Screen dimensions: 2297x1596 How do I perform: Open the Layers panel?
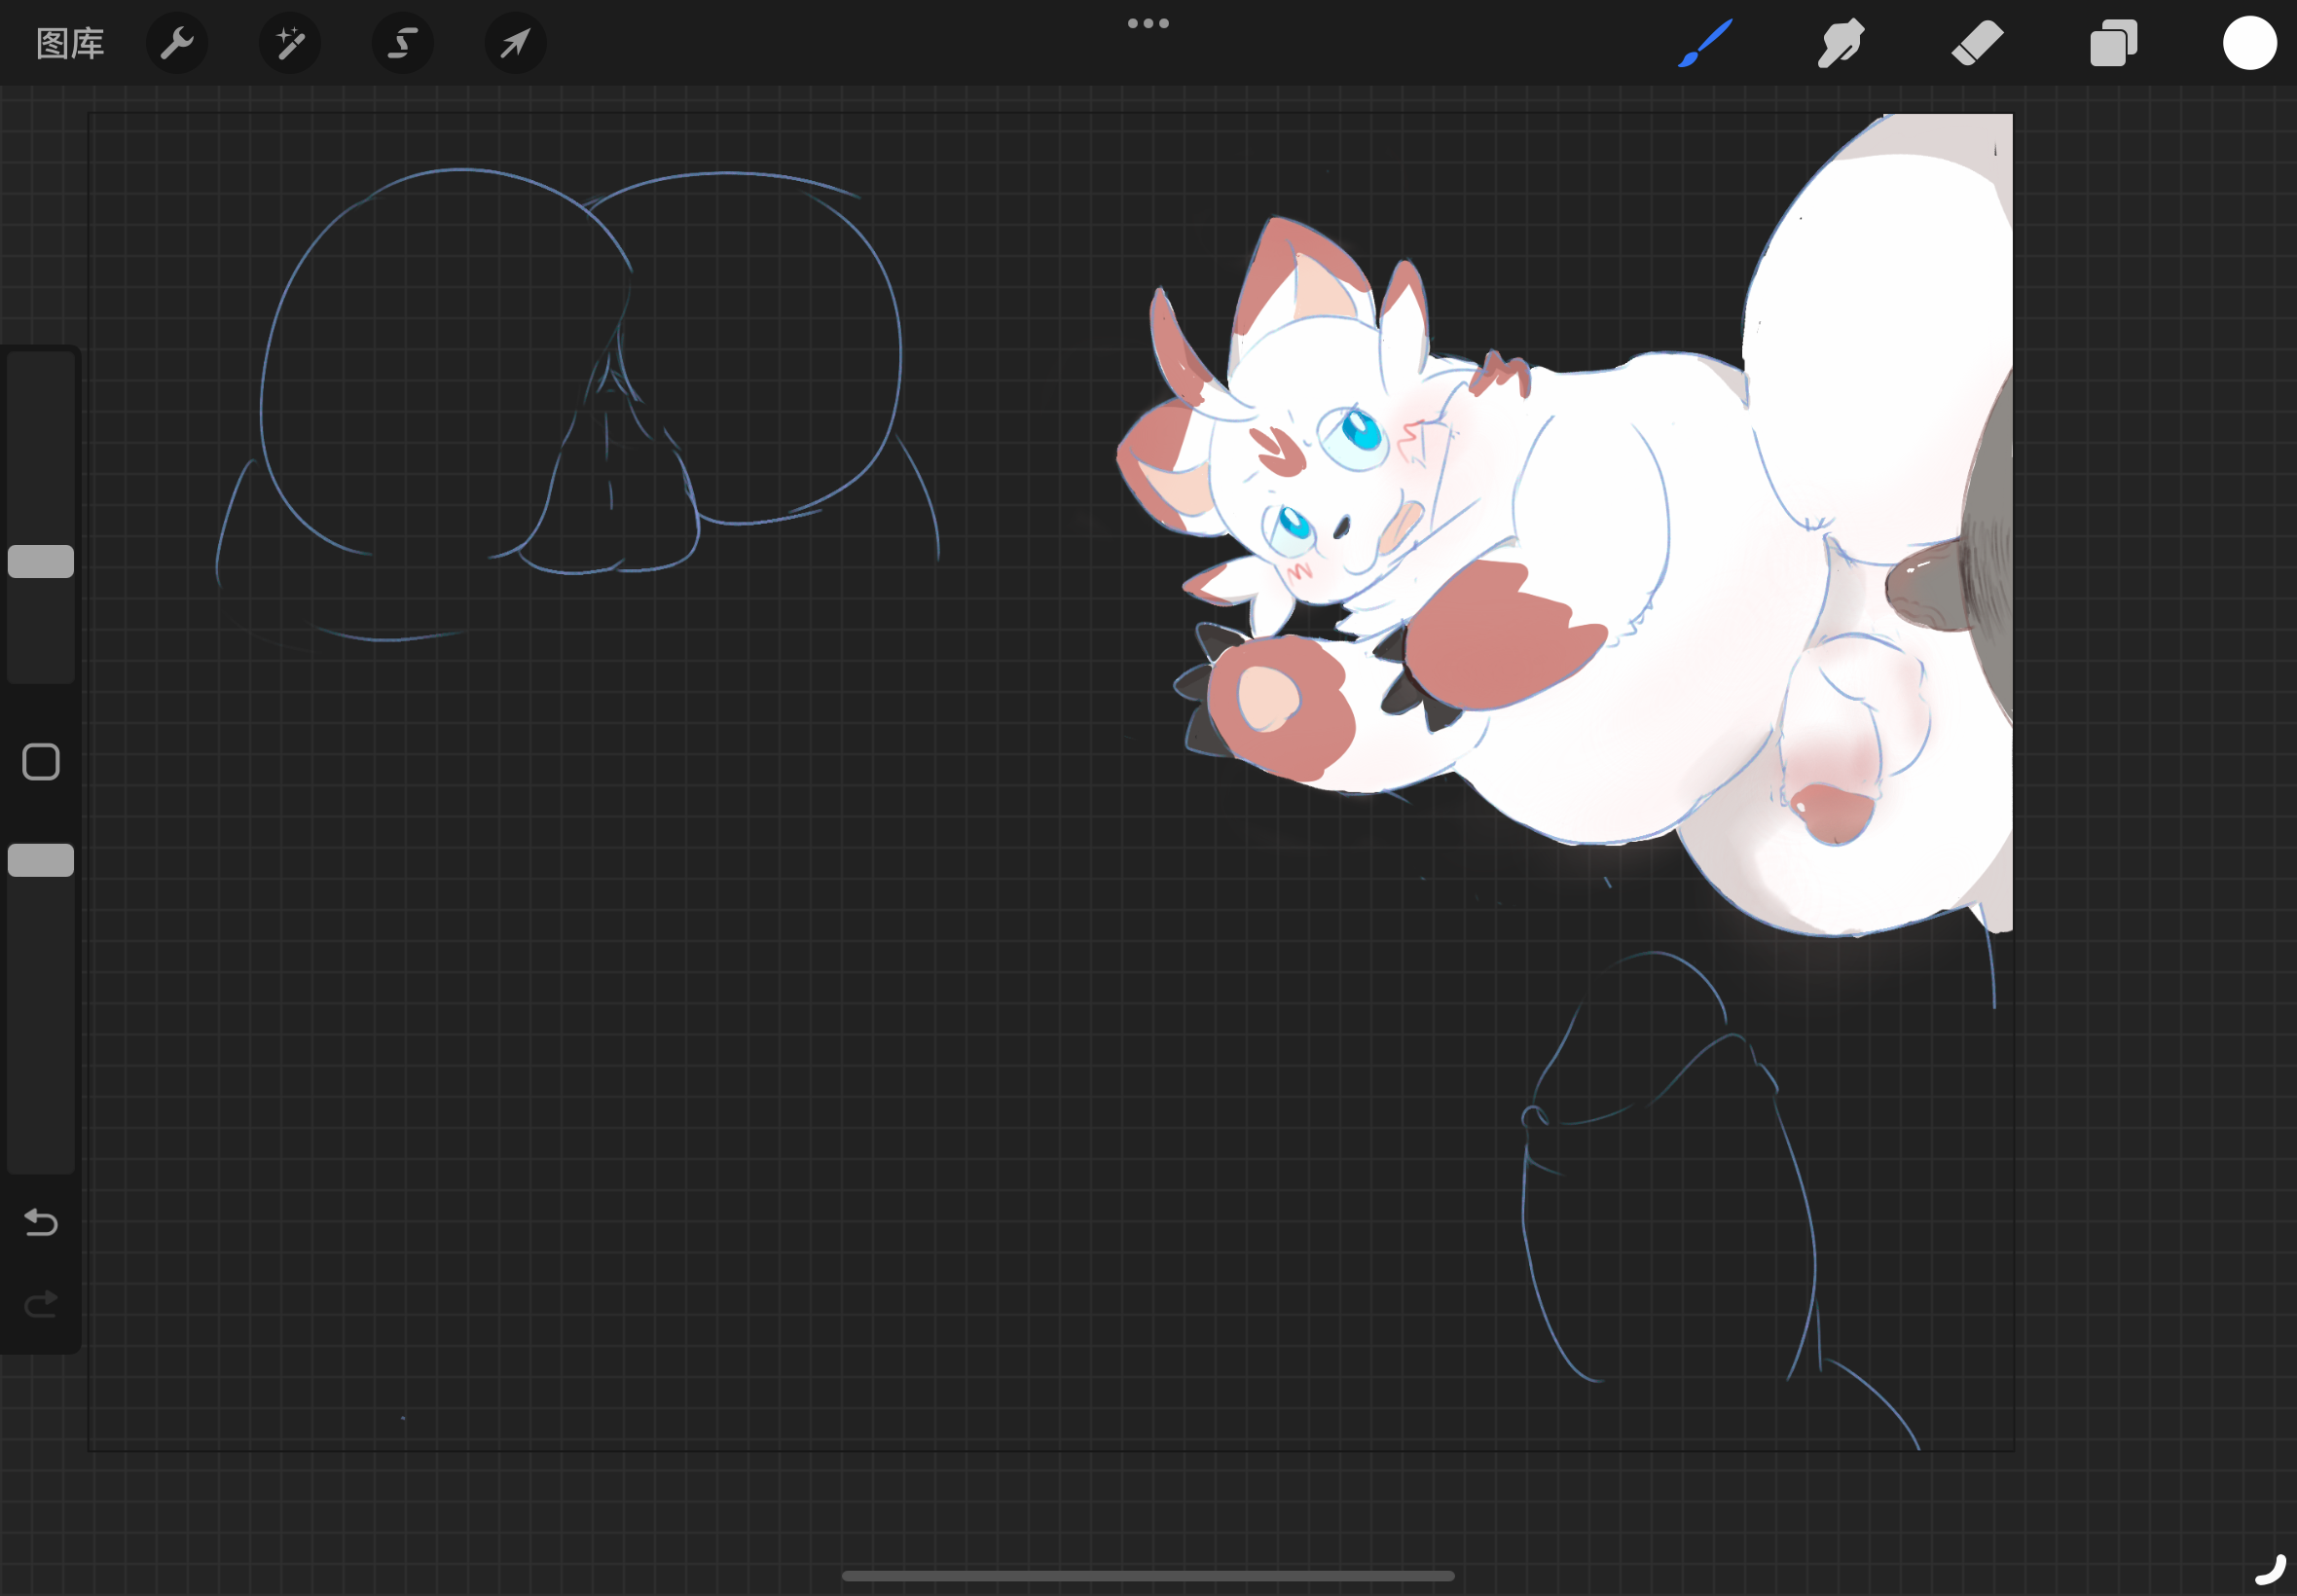(2113, 43)
